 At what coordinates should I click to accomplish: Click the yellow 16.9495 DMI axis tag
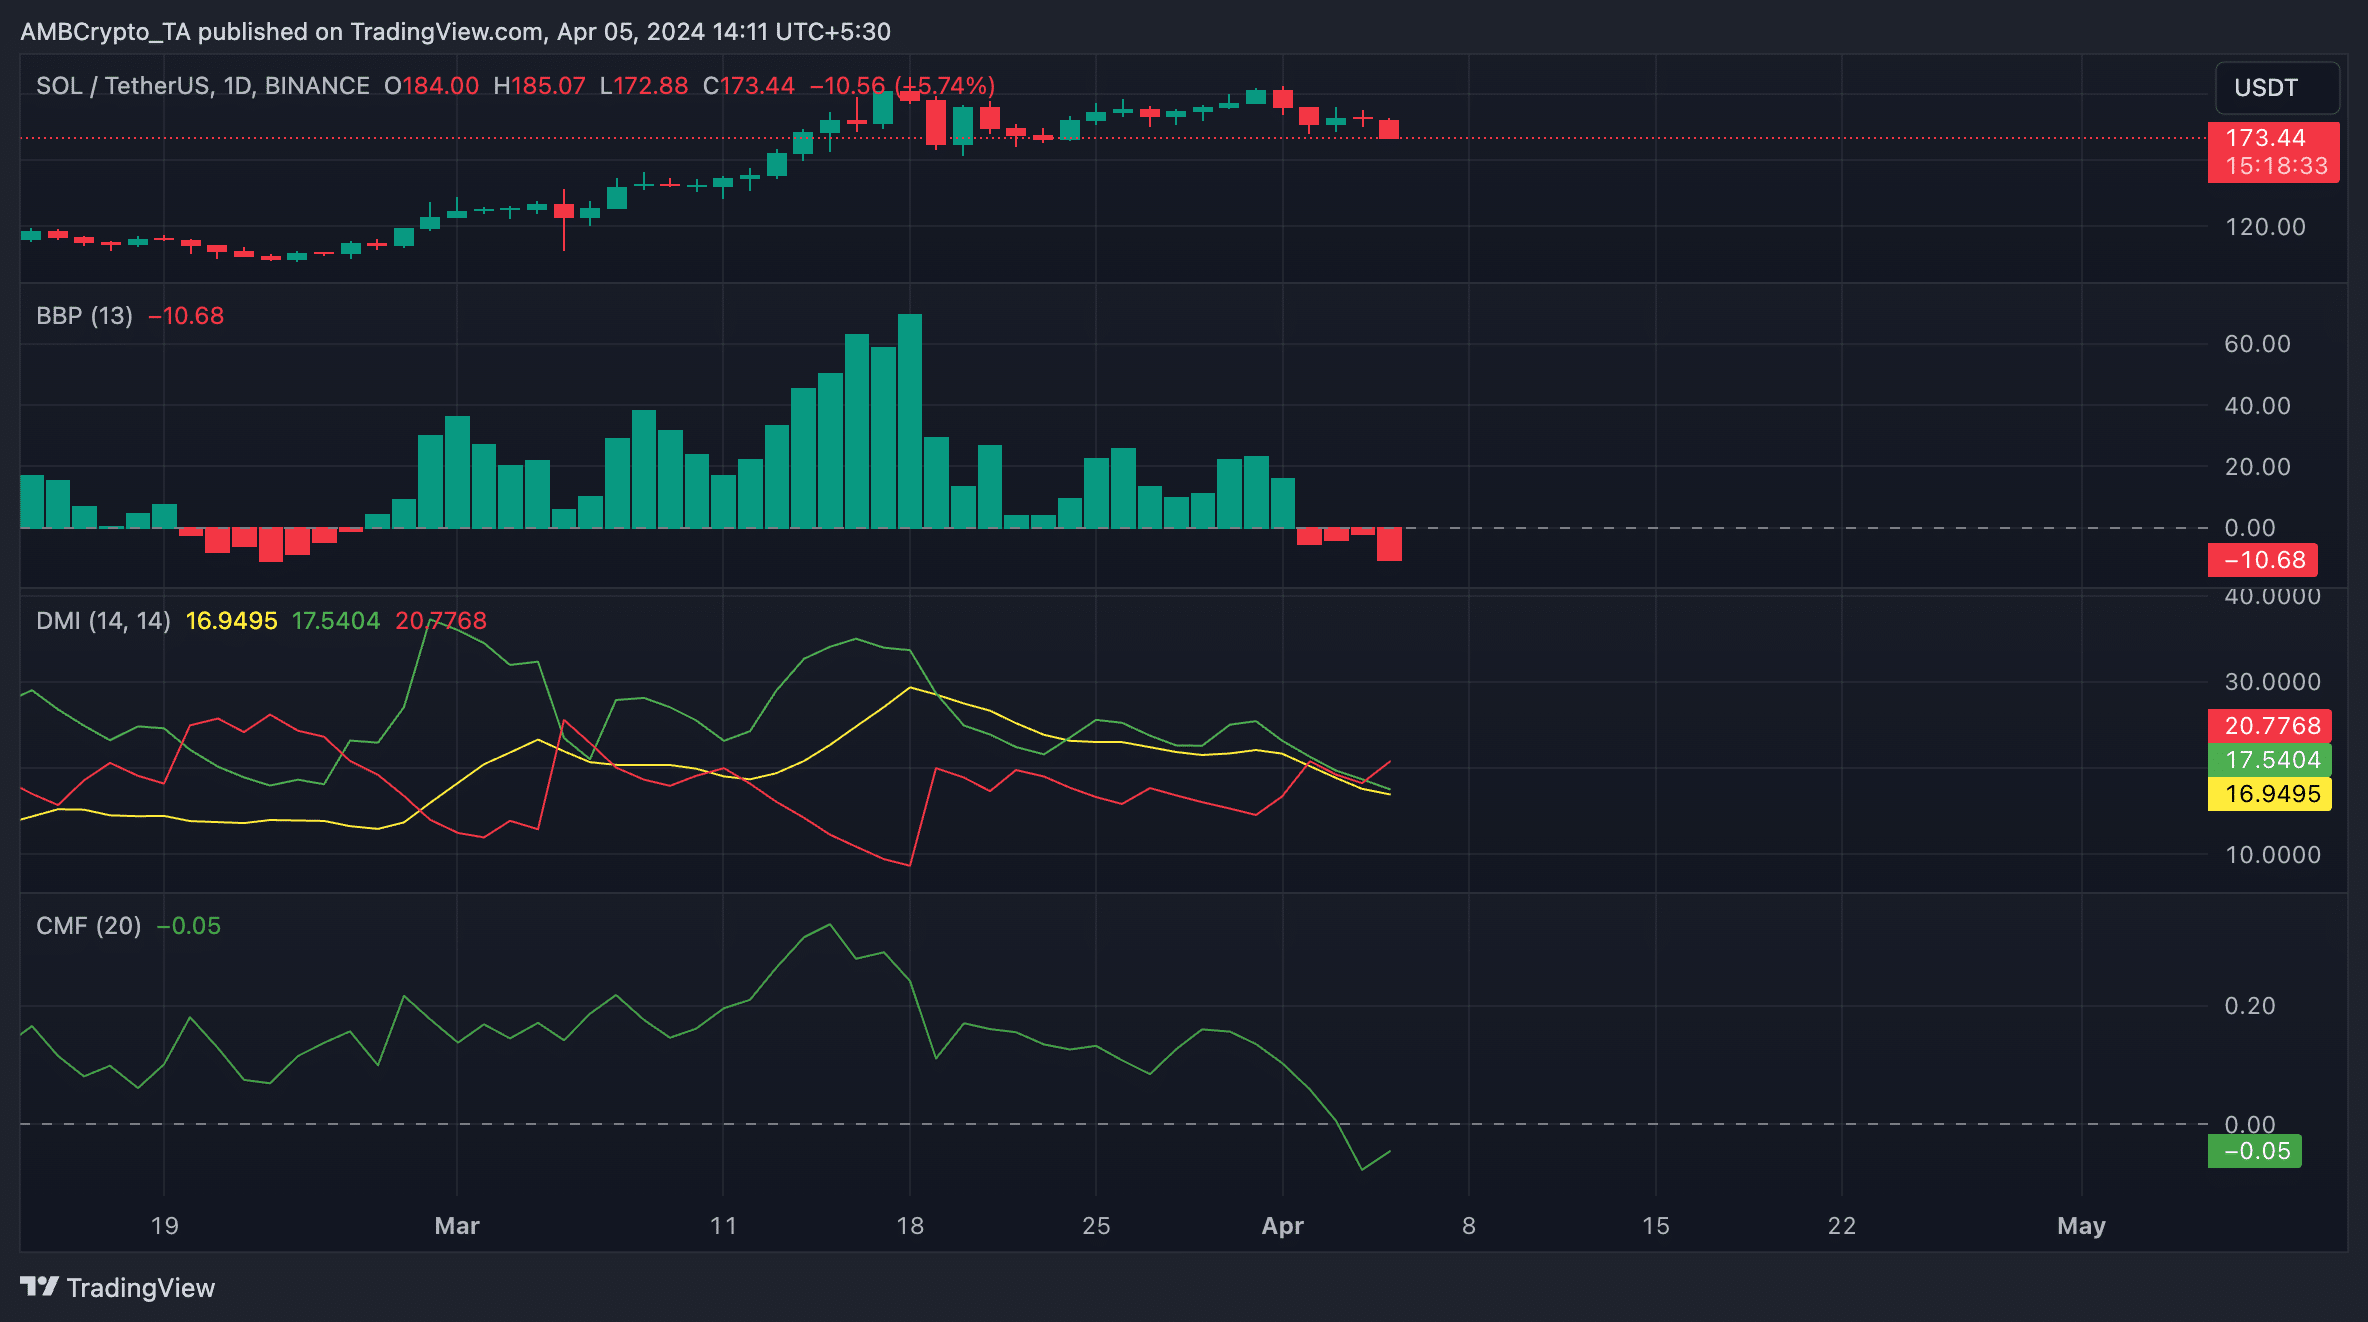(x=2269, y=794)
